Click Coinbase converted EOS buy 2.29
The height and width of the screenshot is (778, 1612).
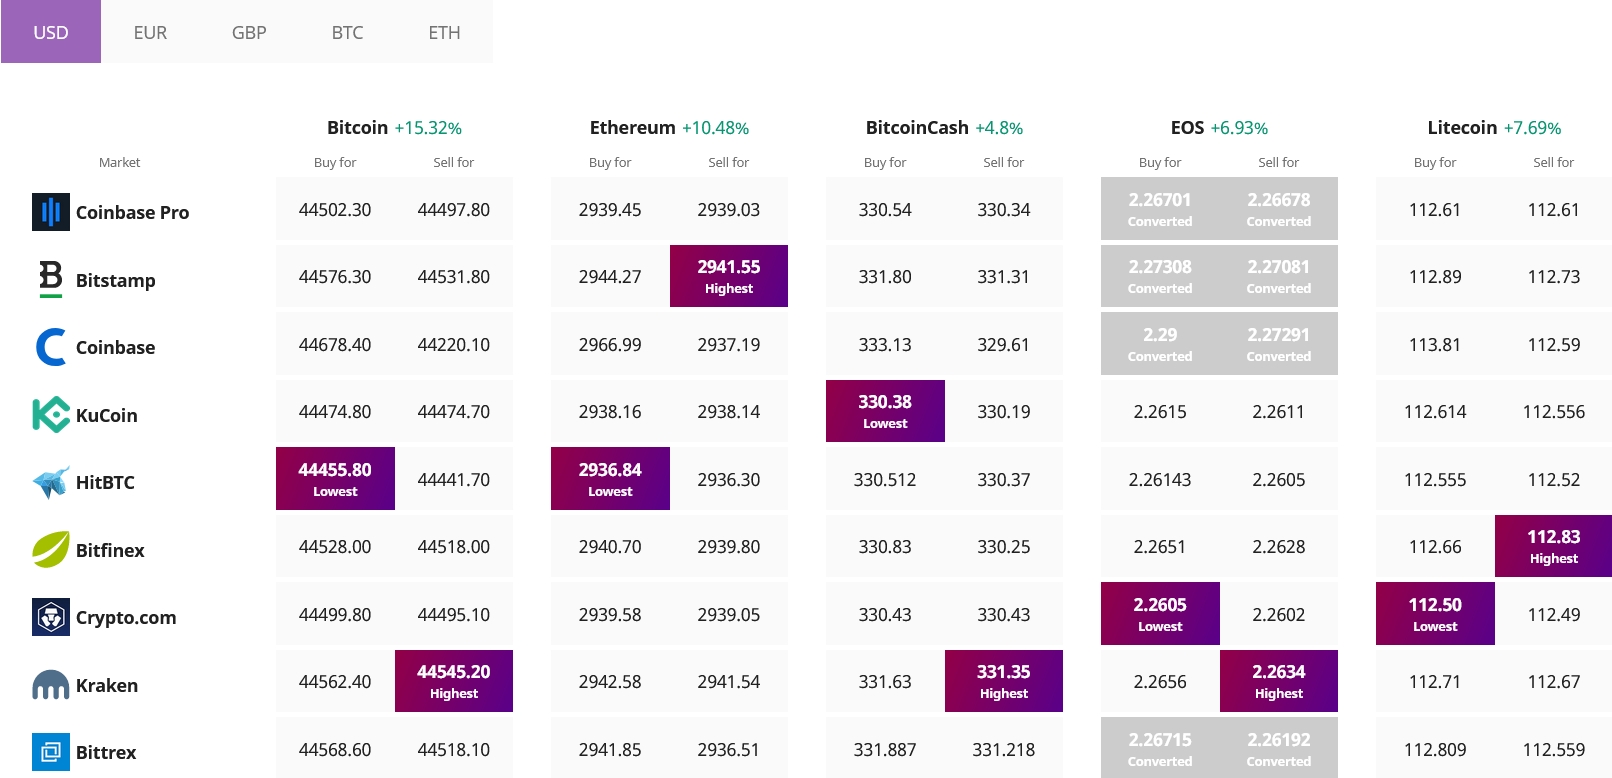[1160, 343]
